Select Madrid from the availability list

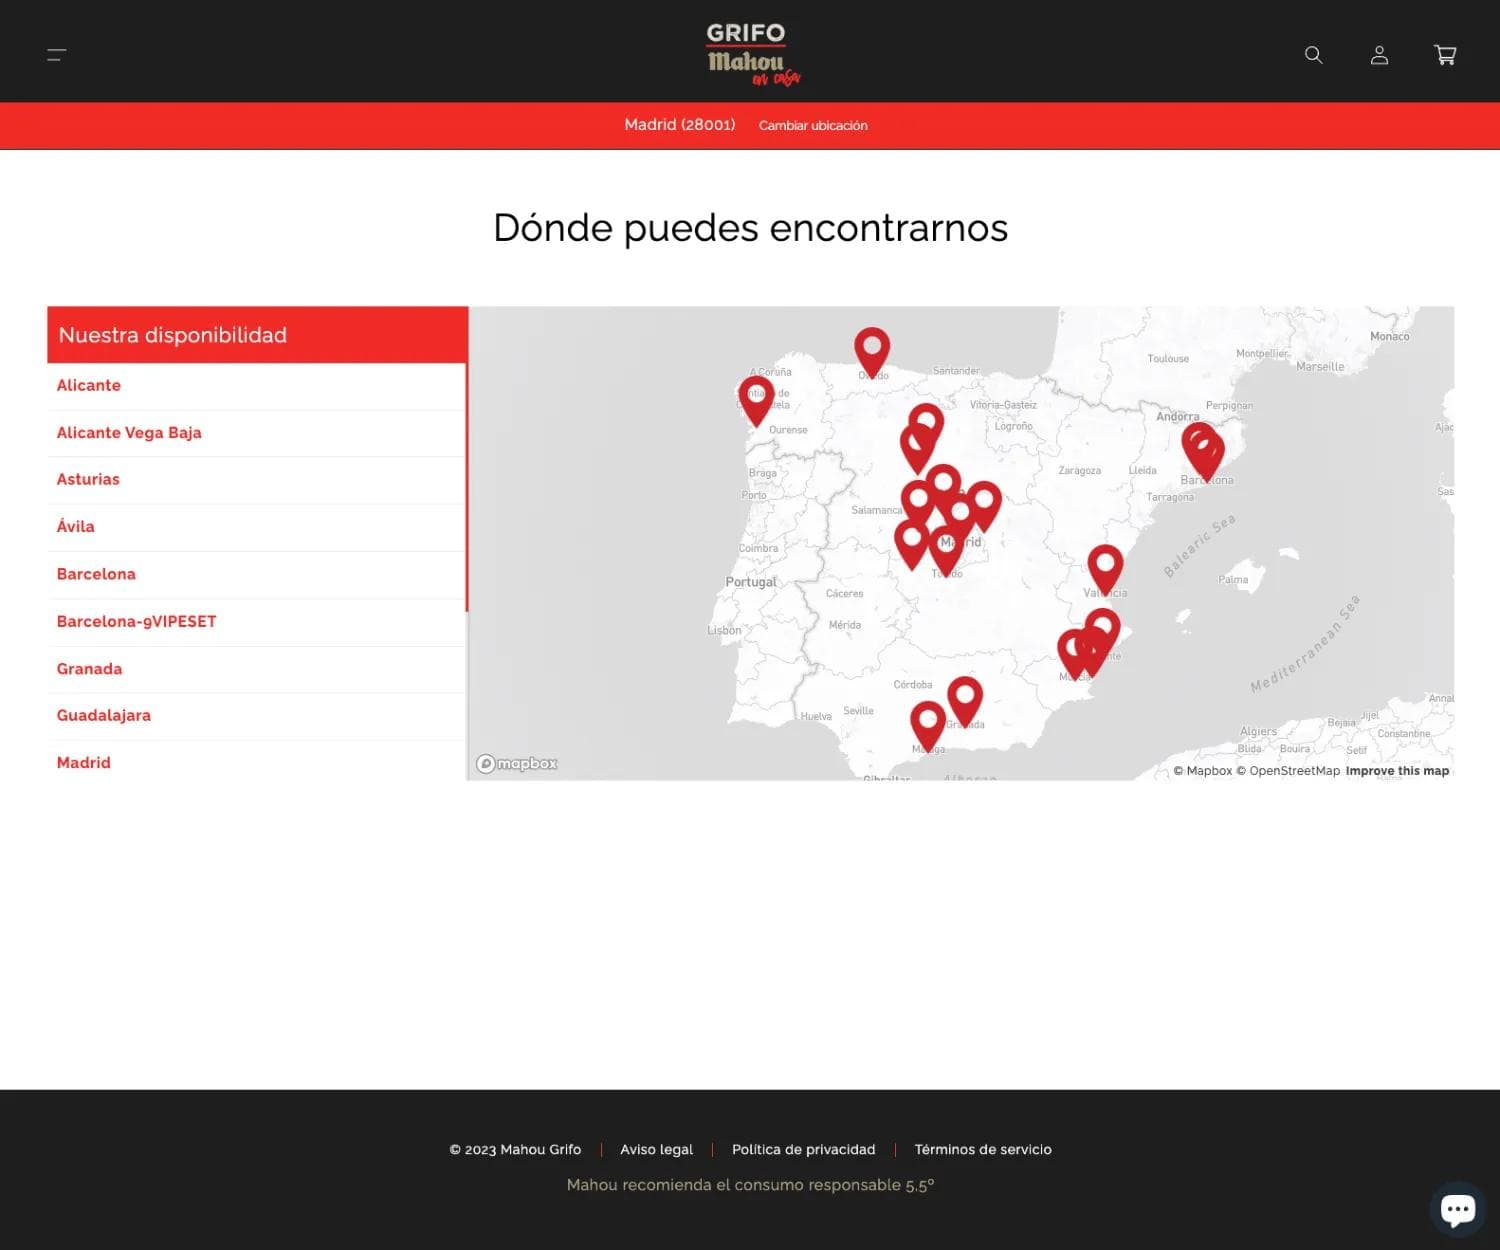point(83,762)
